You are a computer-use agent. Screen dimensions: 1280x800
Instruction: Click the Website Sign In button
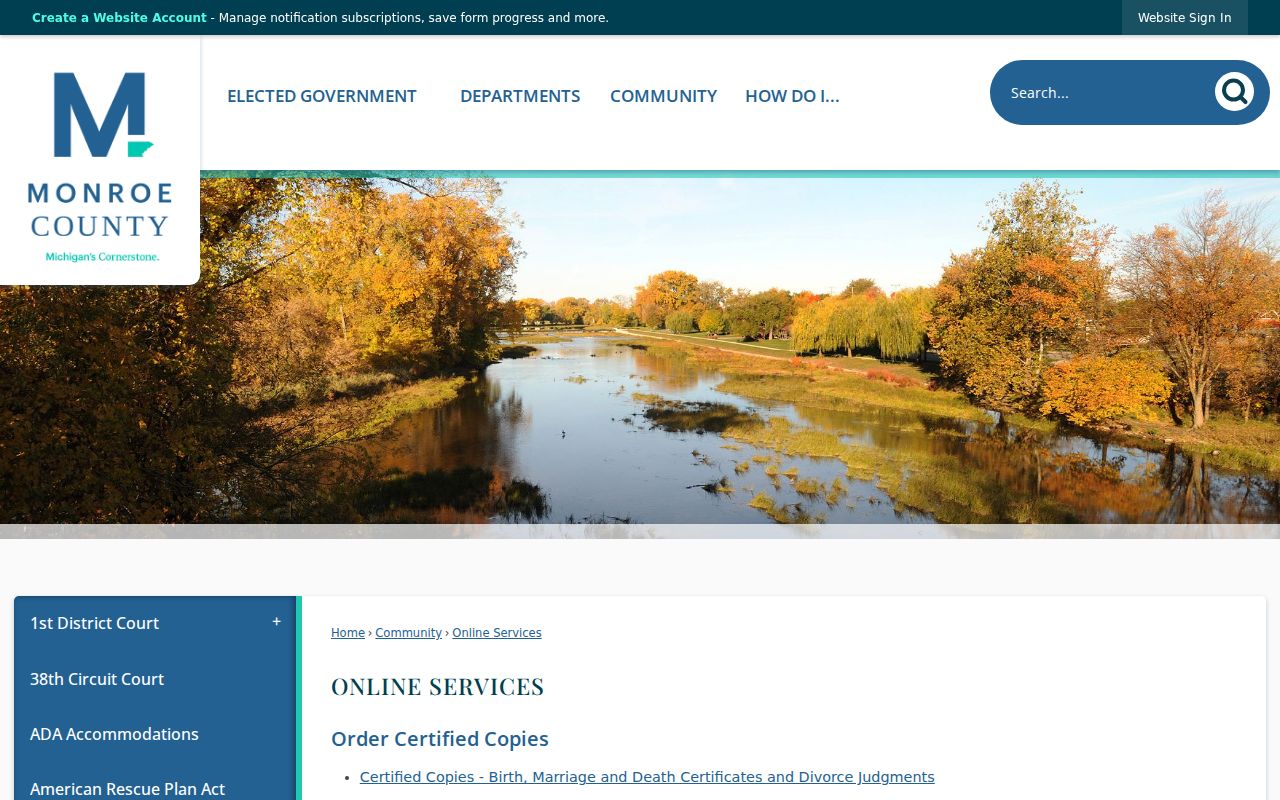[x=1185, y=18]
